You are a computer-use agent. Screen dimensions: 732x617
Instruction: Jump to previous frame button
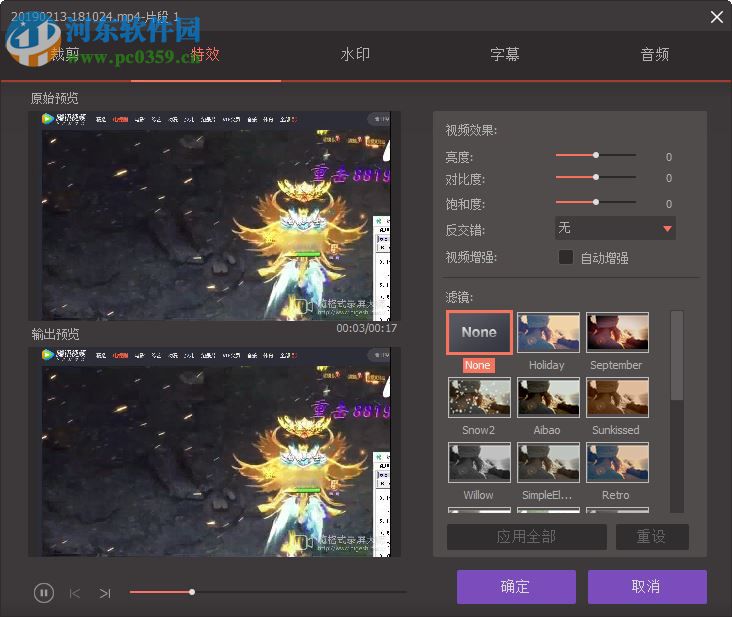click(74, 593)
